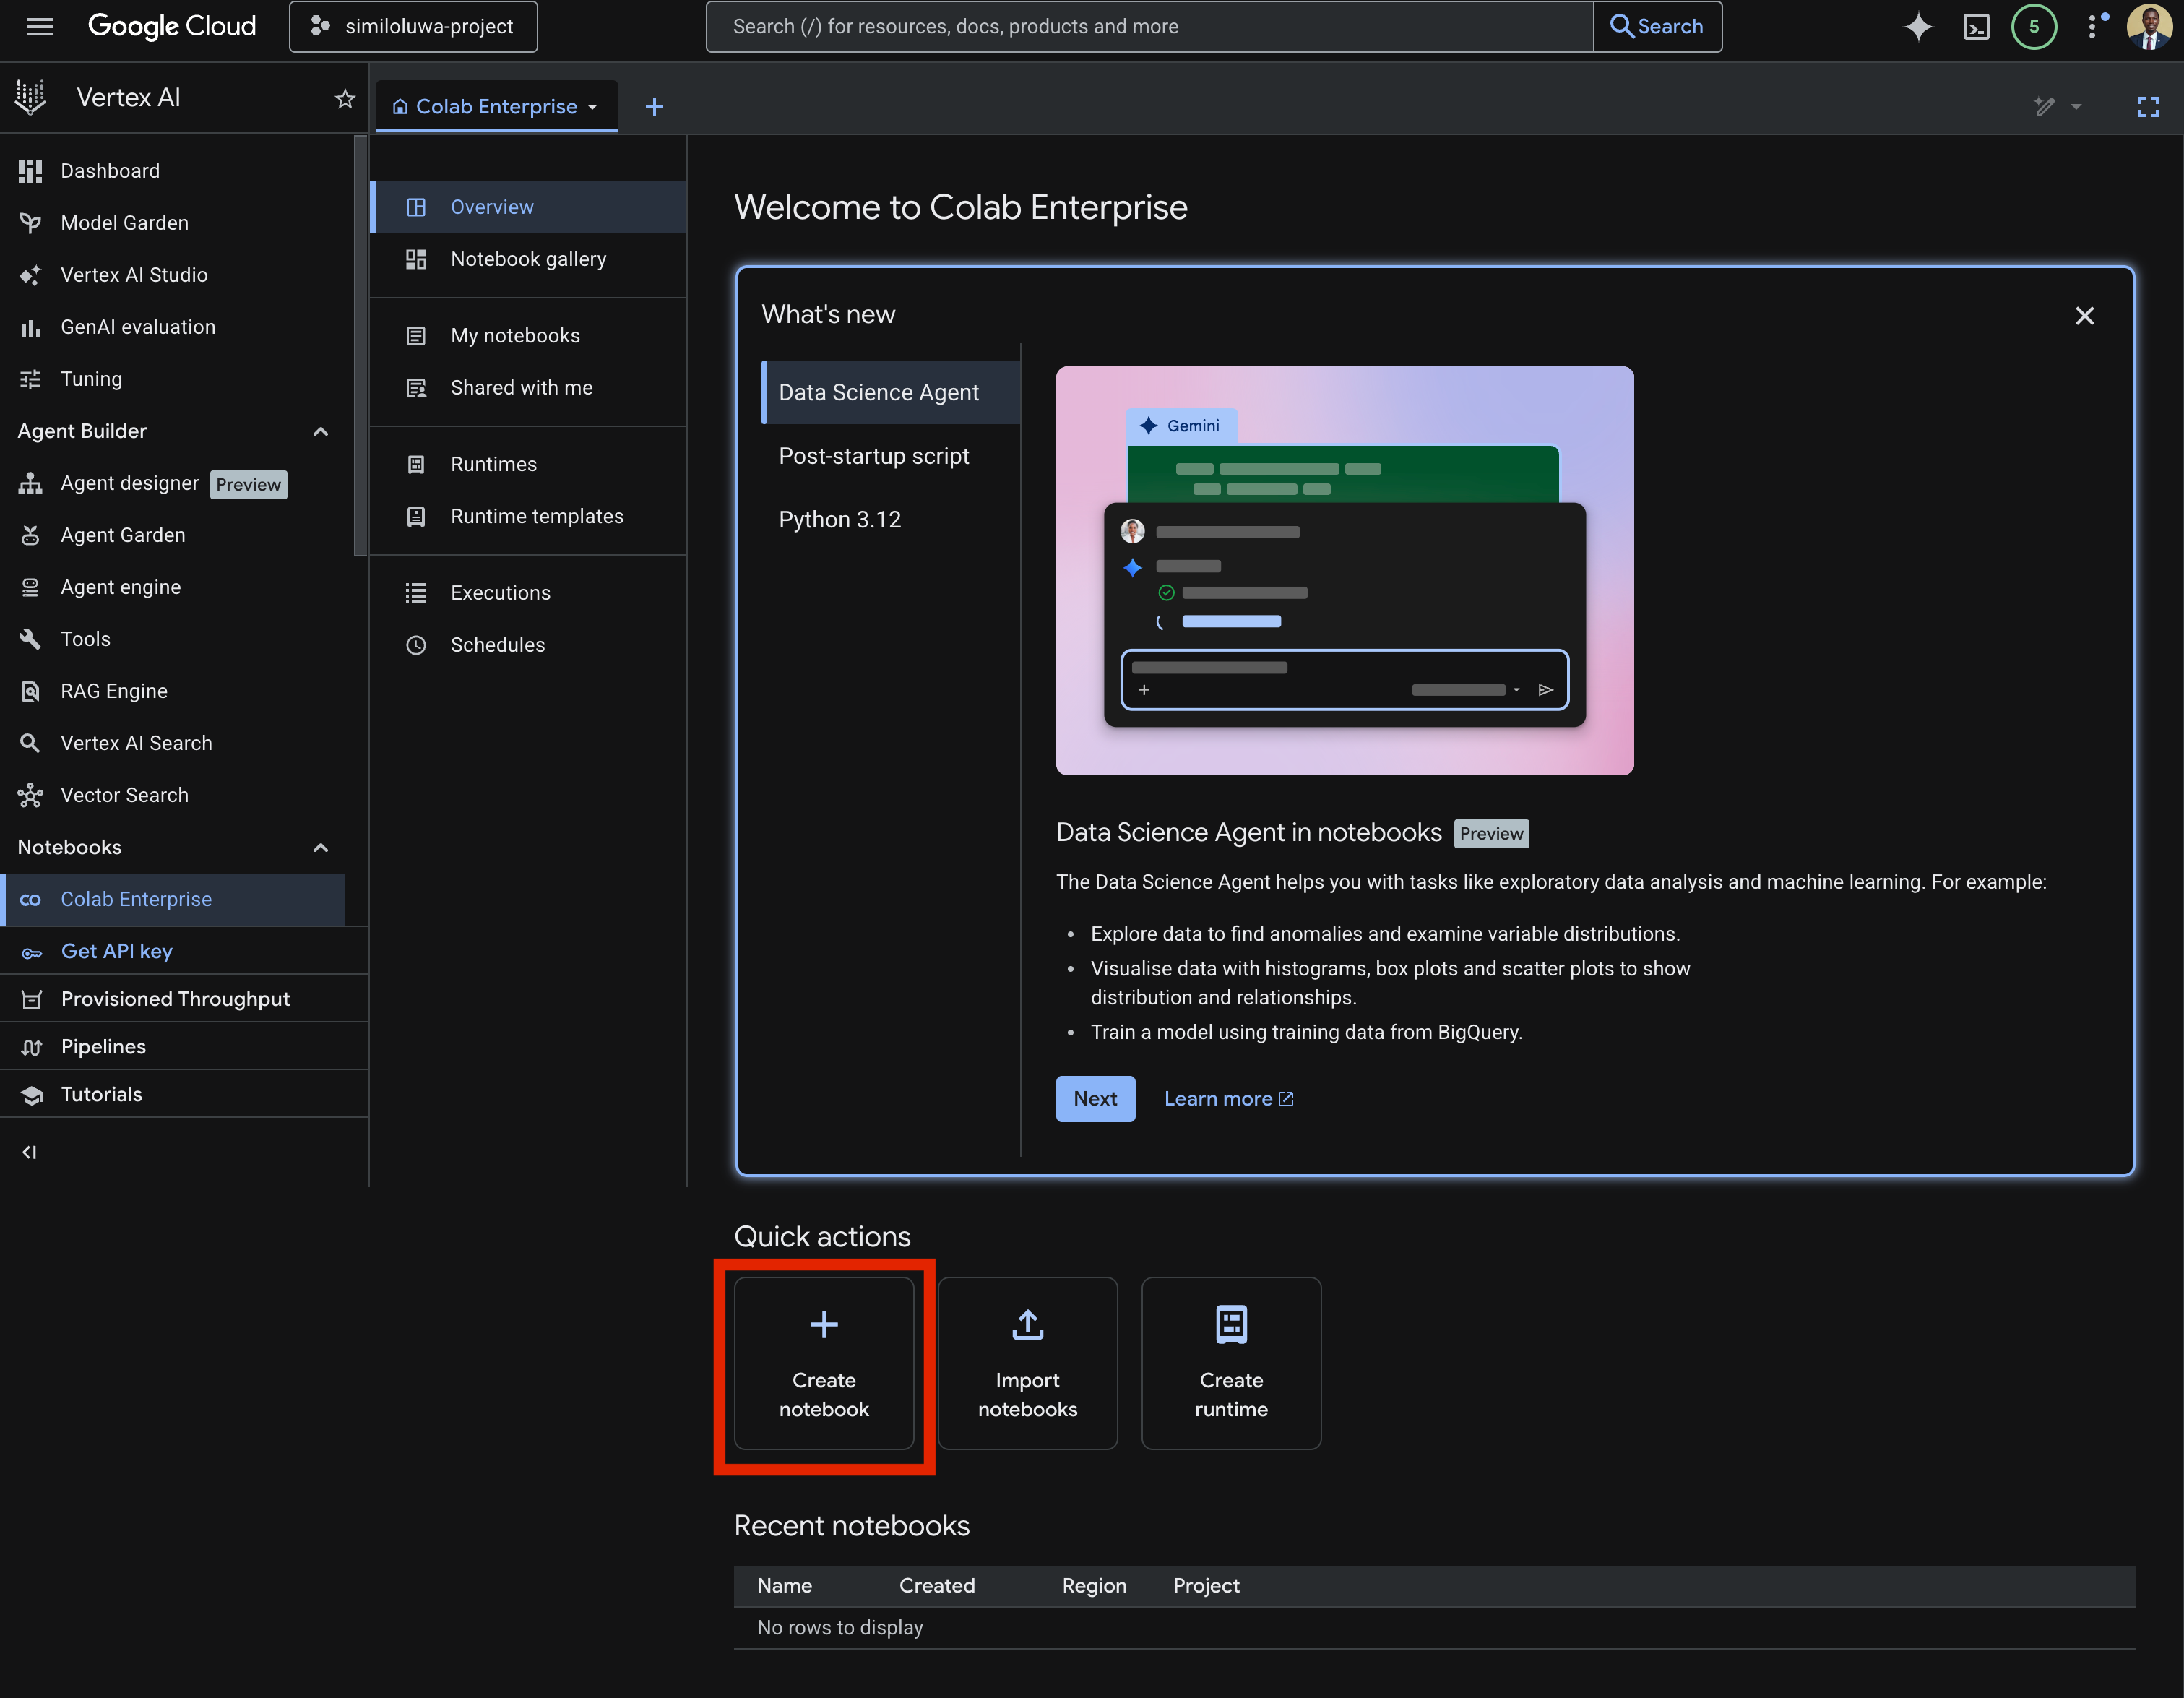Open add new tab plus button
This screenshot has height=1698, width=2184.
point(654,107)
